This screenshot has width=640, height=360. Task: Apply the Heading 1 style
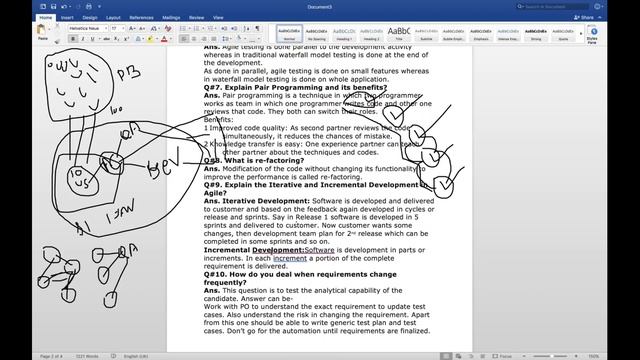coord(344,33)
